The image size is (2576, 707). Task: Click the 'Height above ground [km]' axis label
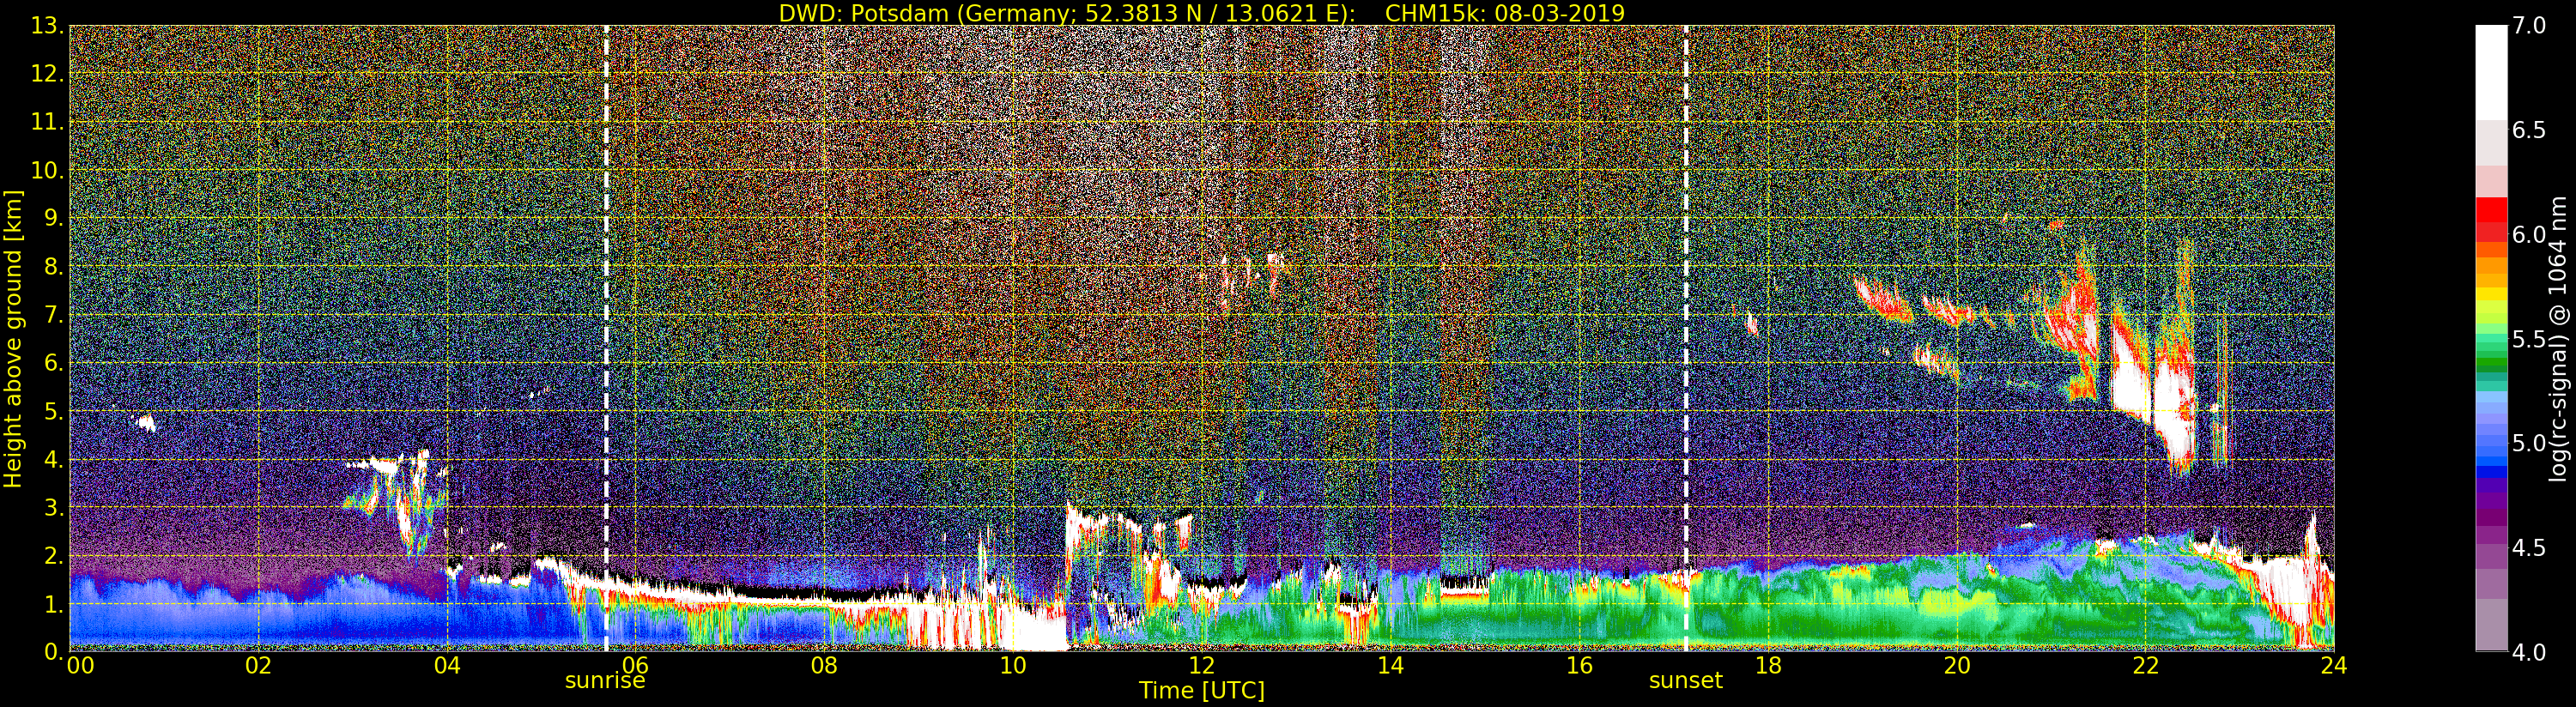coord(13,338)
